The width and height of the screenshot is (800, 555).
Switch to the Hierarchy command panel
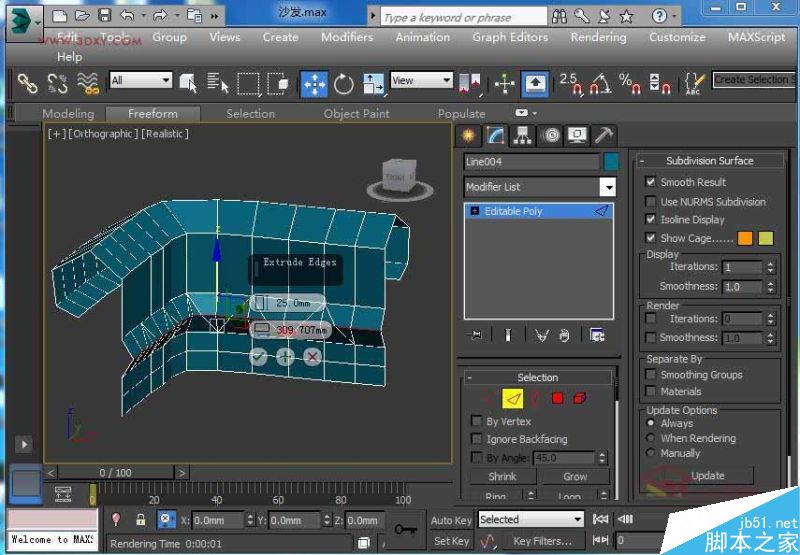point(522,136)
